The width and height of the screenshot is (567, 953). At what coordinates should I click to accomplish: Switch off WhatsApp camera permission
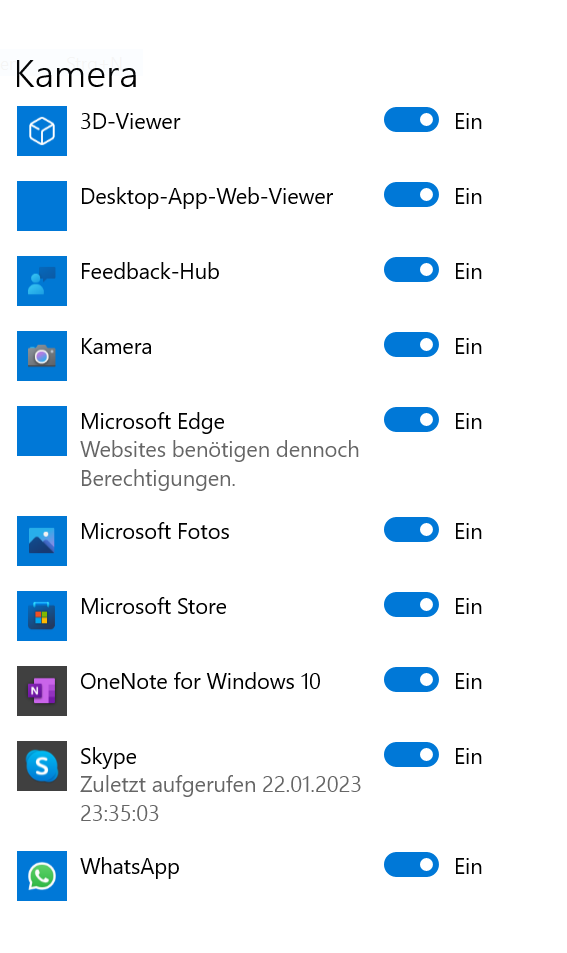coord(411,865)
